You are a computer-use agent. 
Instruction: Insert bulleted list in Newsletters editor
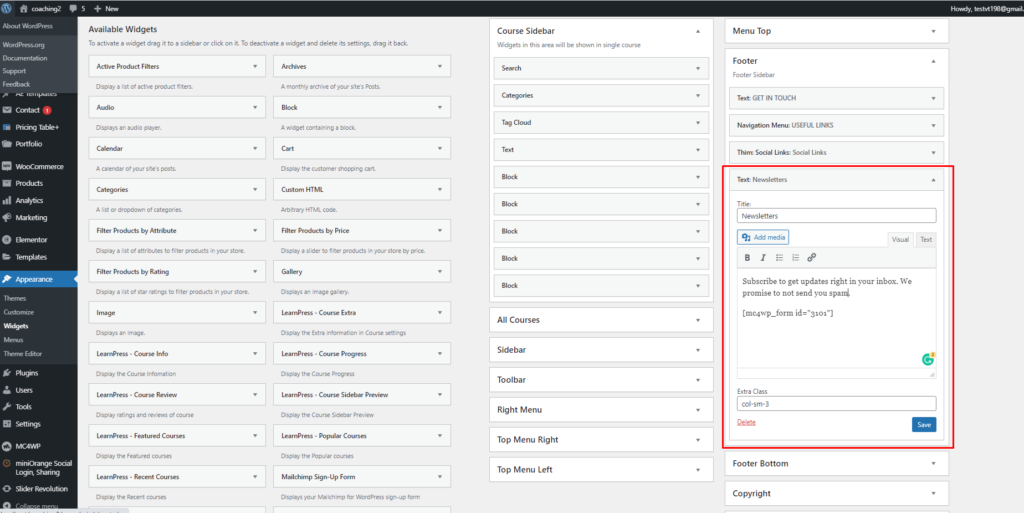(x=779, y=258)
